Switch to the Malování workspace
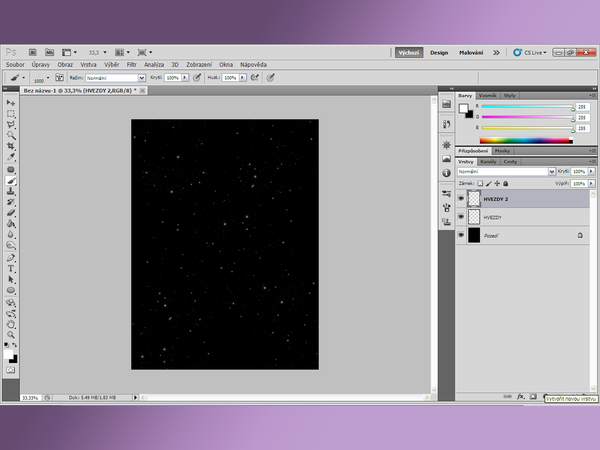600x450 pixels. 471,52
